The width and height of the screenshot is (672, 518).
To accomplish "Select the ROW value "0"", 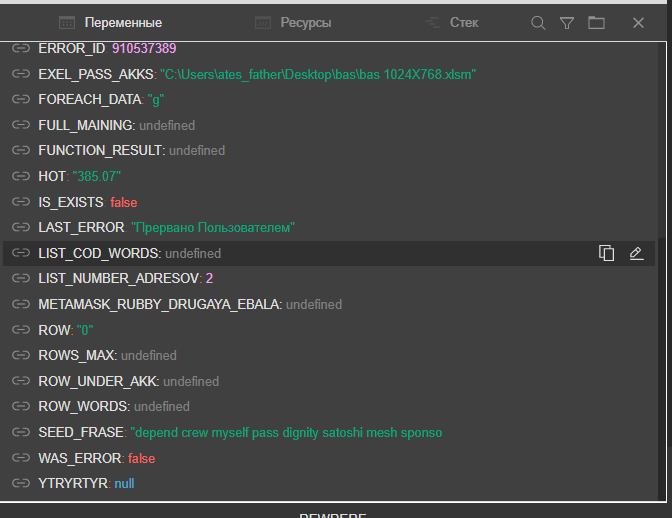I will click(85, 330).
